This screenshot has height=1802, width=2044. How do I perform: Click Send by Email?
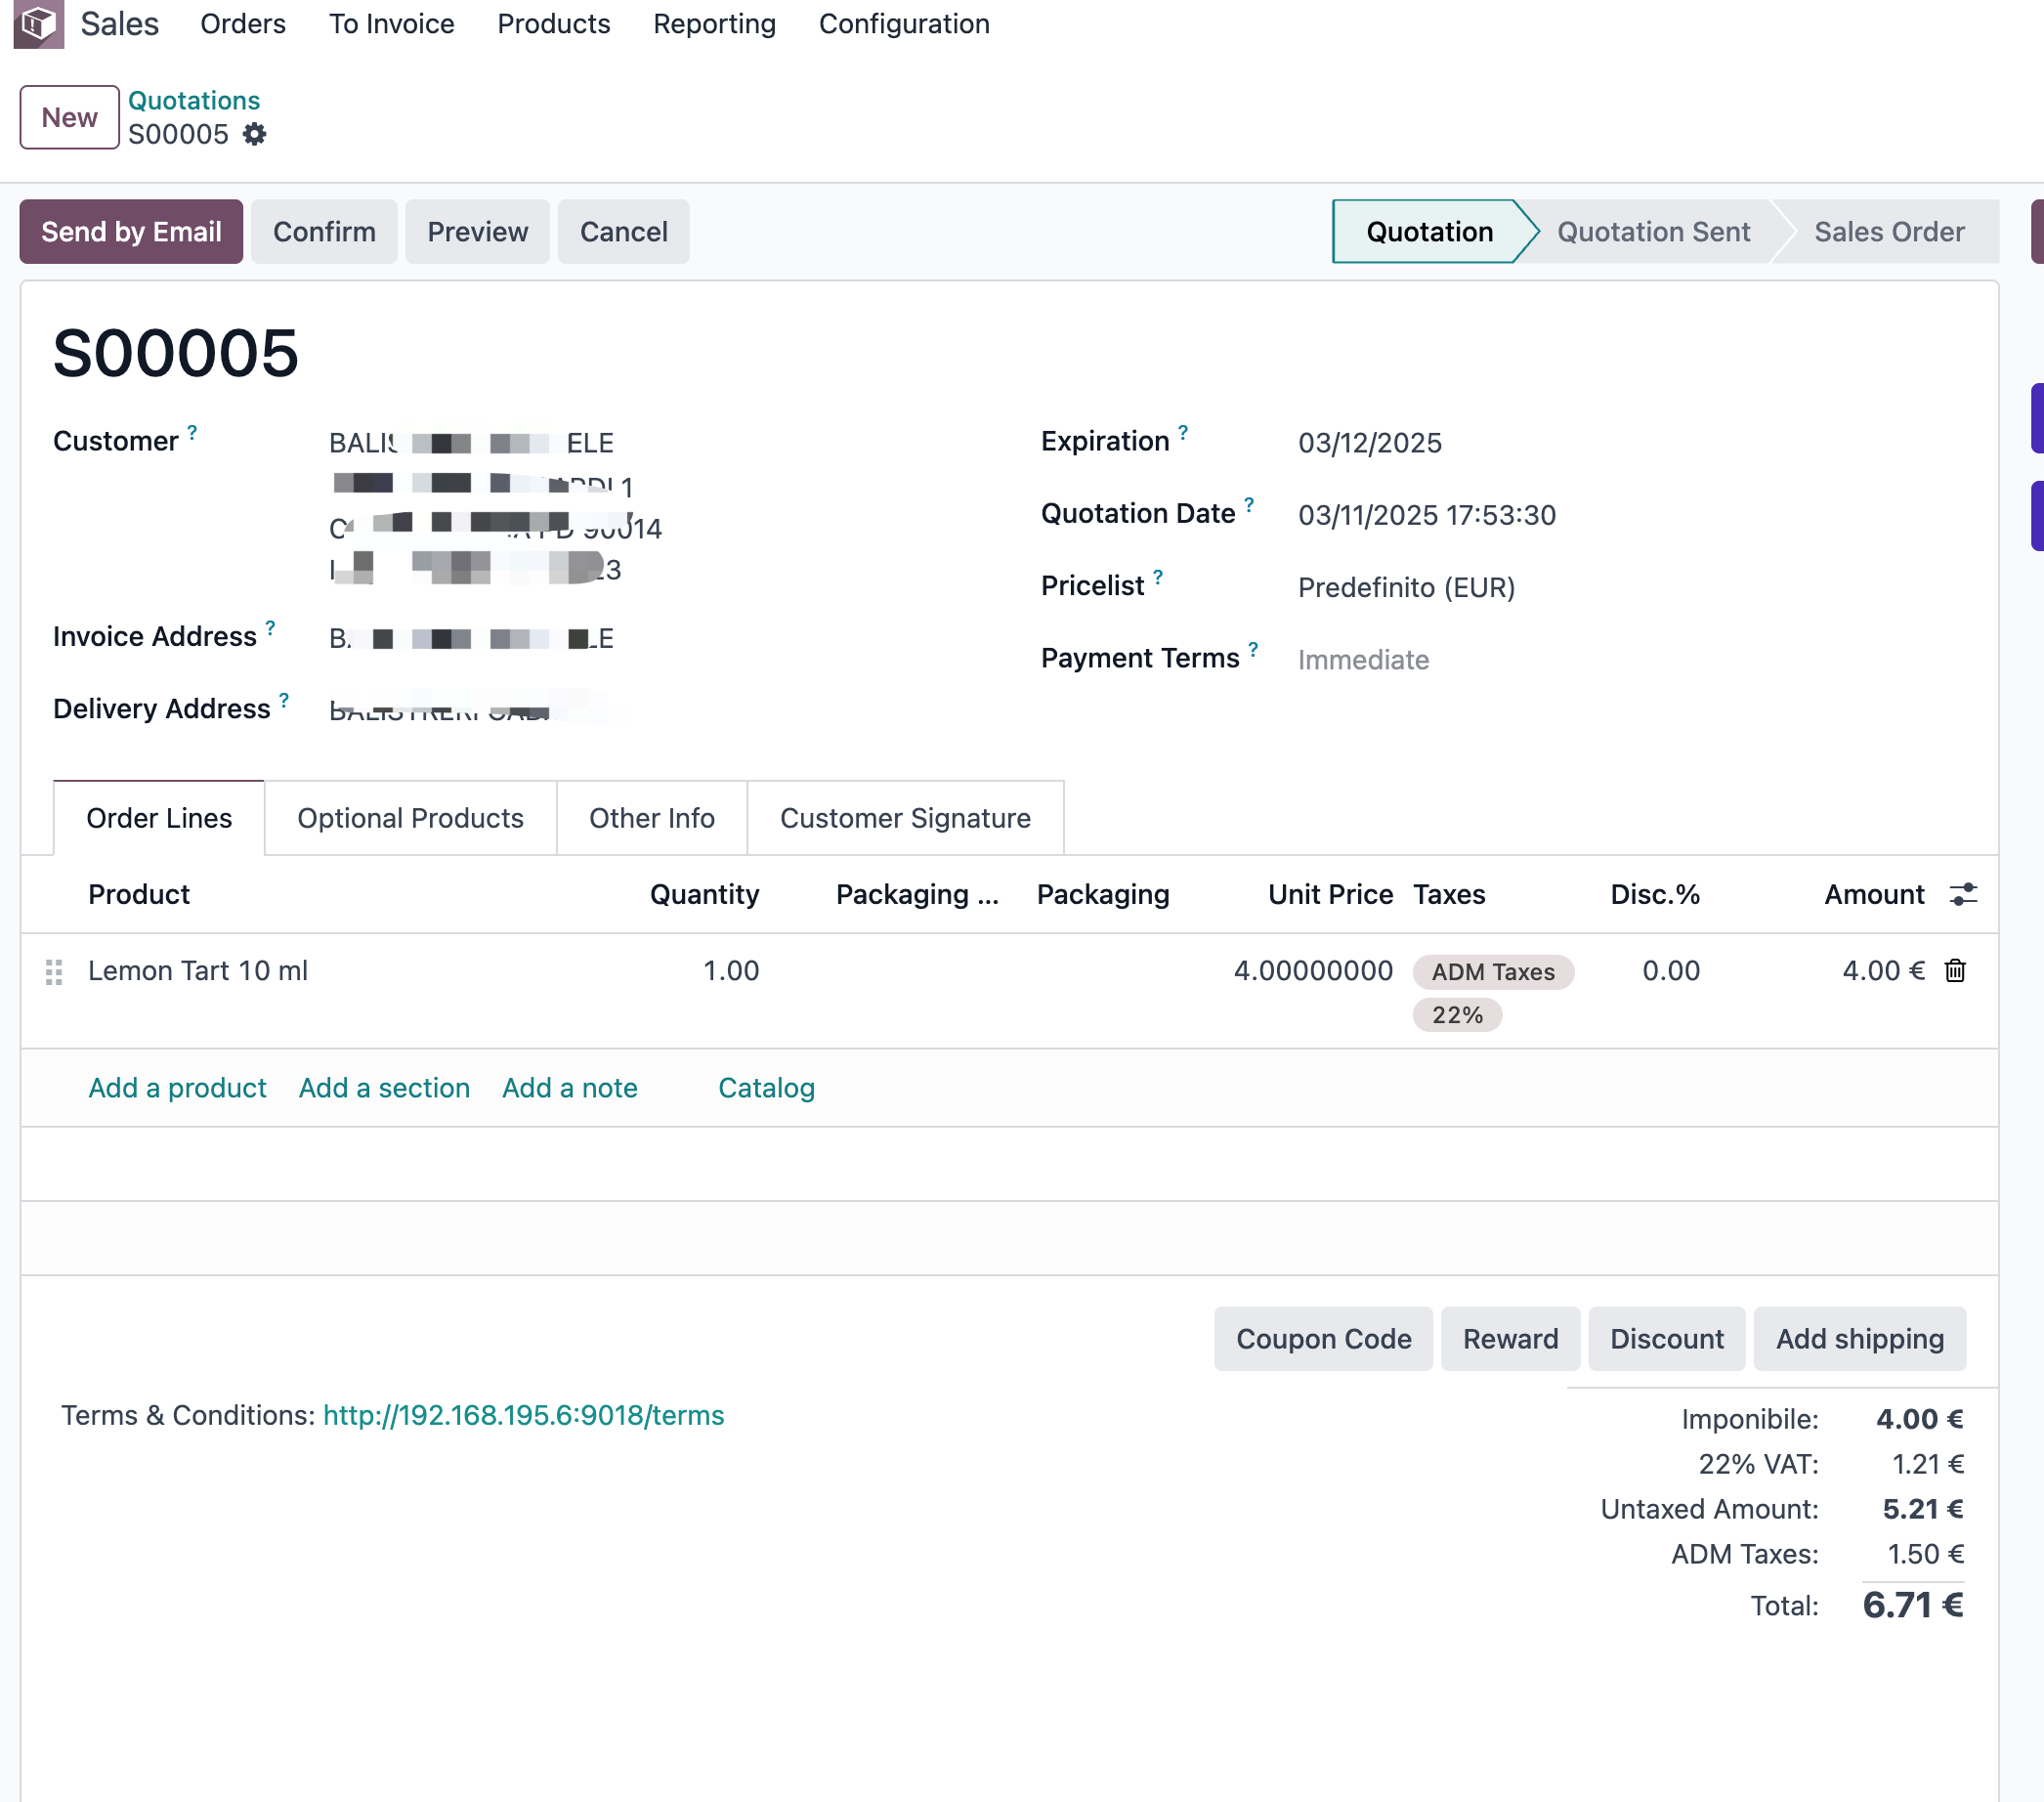(131, 232)
